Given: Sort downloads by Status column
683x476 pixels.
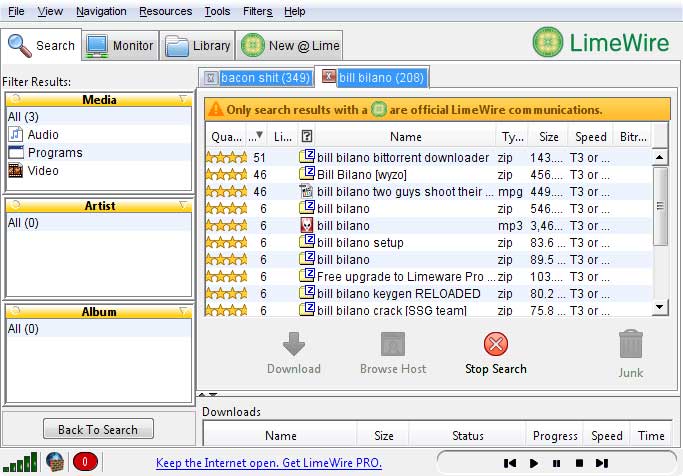Looking at the screenshot, I should (x=467, y=435).
